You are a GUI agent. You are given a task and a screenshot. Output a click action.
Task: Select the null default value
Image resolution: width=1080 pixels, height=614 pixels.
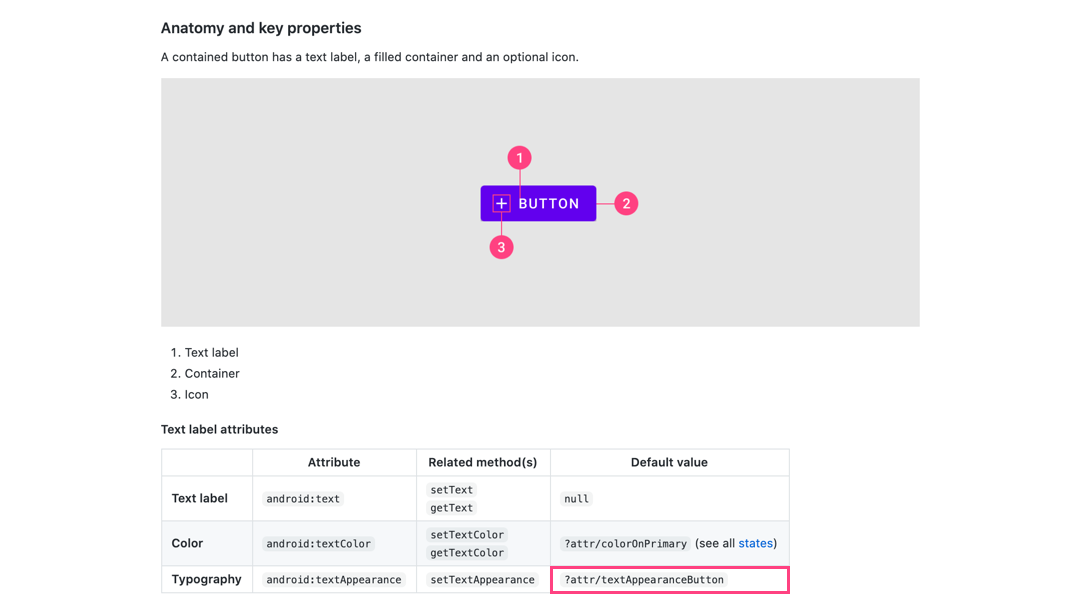[x=577, y=499]
